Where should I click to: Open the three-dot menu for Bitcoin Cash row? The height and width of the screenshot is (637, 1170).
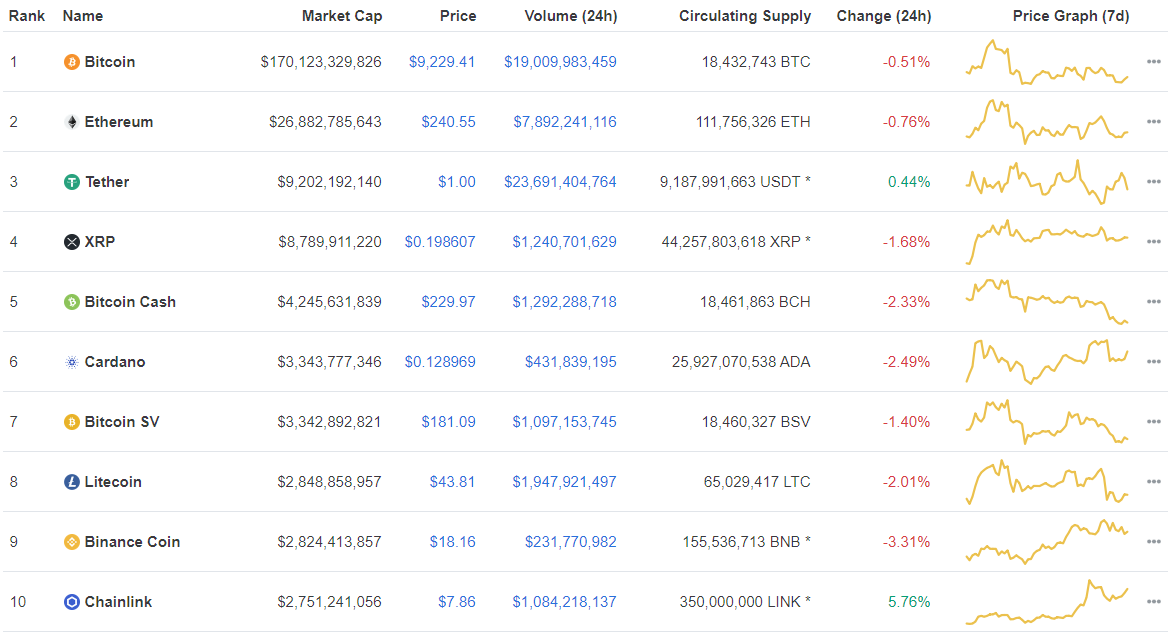(1154, 302)
